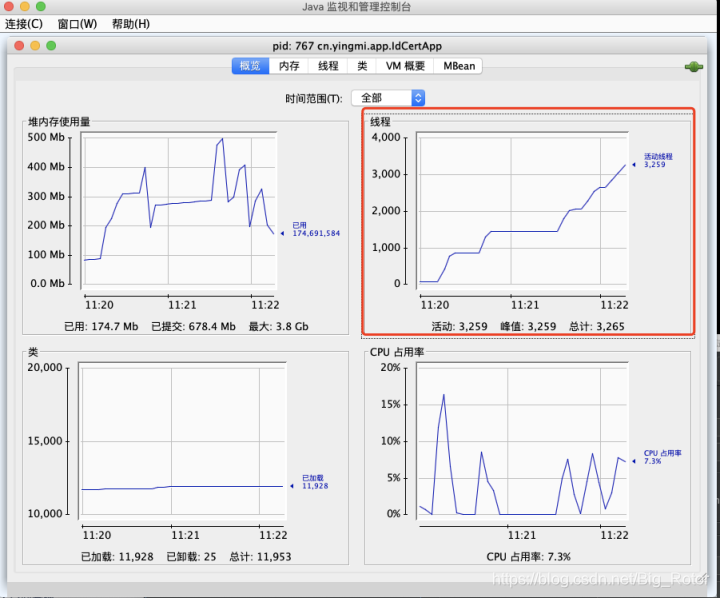The image size is (720, 598).
Task: Click the 已加载 11,928 chart legend
Action: click(x=315, y=482)
